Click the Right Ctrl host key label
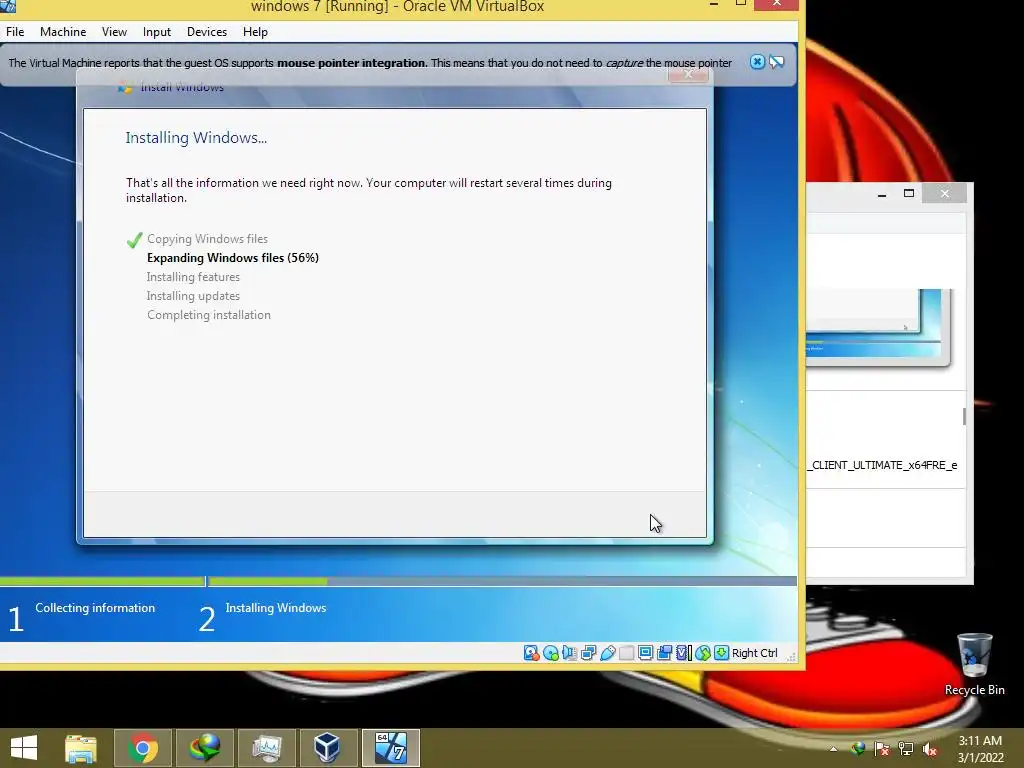The image size is (1024, 768). [755, 652]
